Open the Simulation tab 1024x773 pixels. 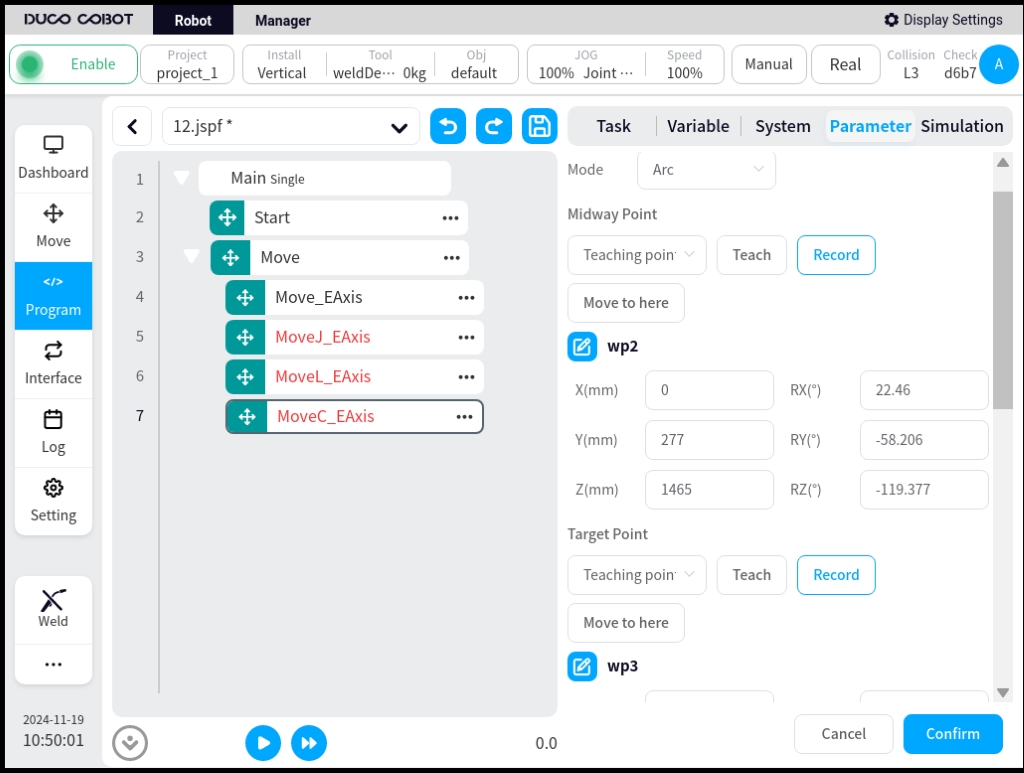coord(962,126)
